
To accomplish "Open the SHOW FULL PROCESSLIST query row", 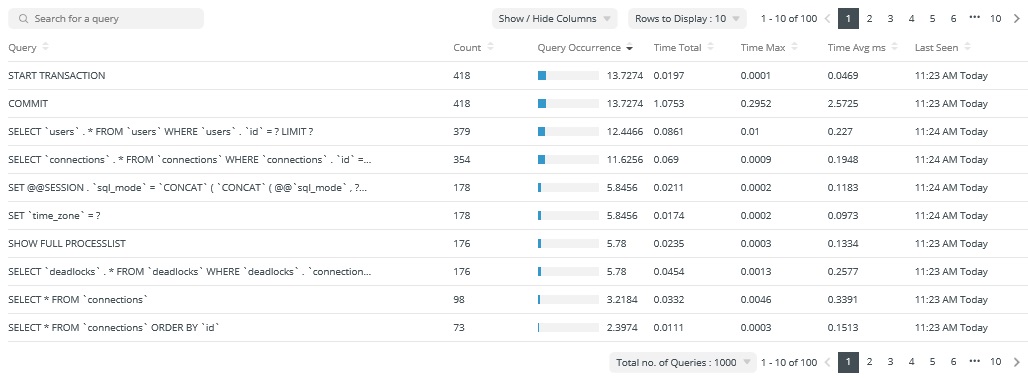I will 514,244.
